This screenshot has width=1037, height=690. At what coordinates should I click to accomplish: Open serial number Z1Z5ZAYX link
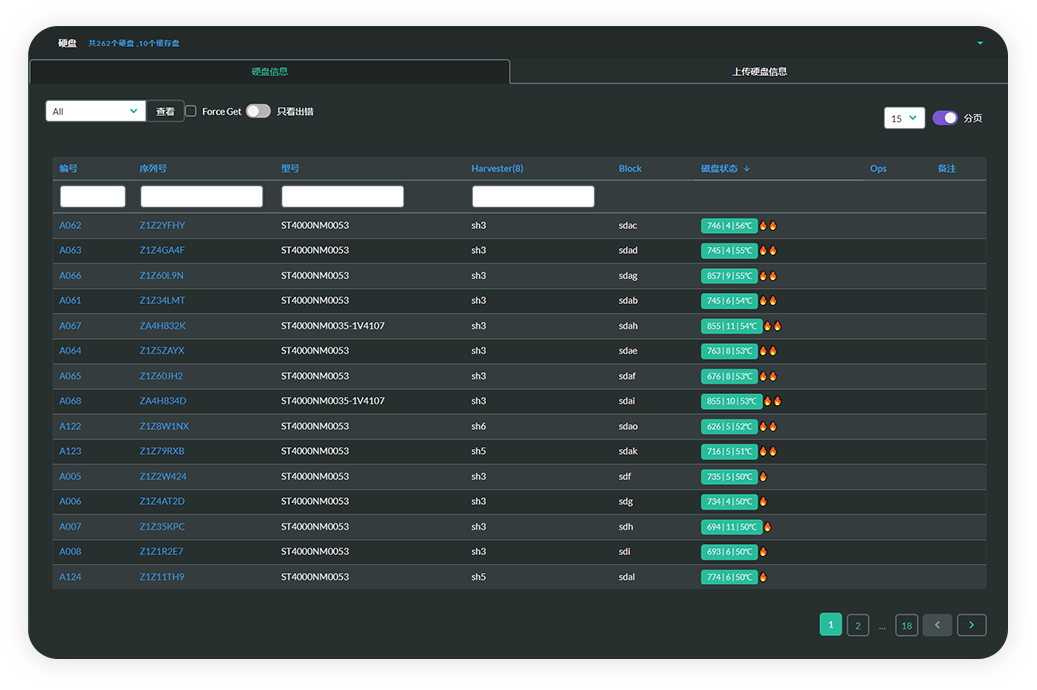(x=162, y=351)
